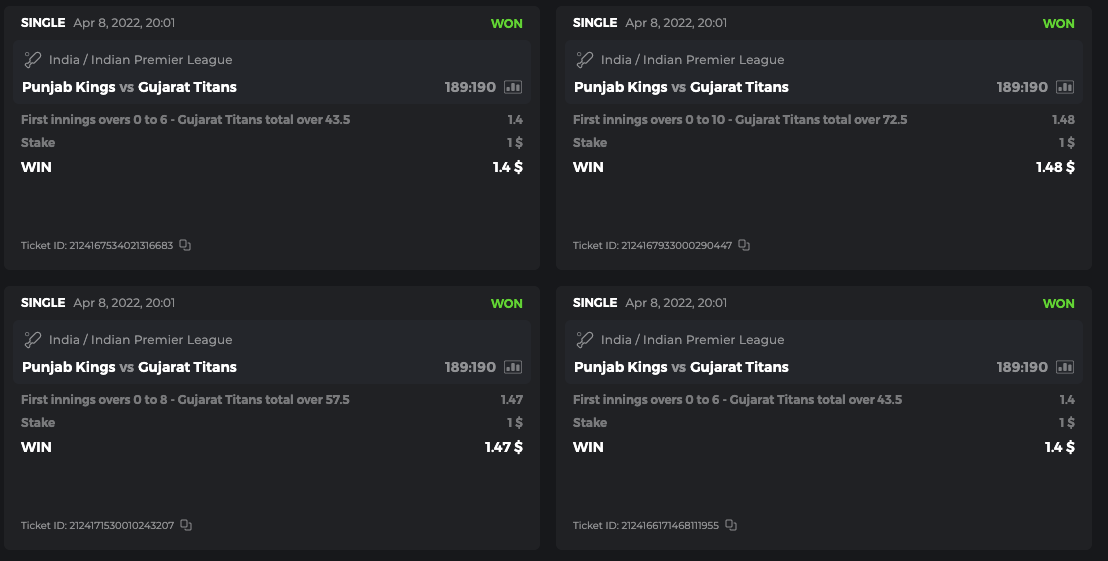
Task: Click stats chart icon in ticket 316683 card
Action: click(x=513, y=87)
